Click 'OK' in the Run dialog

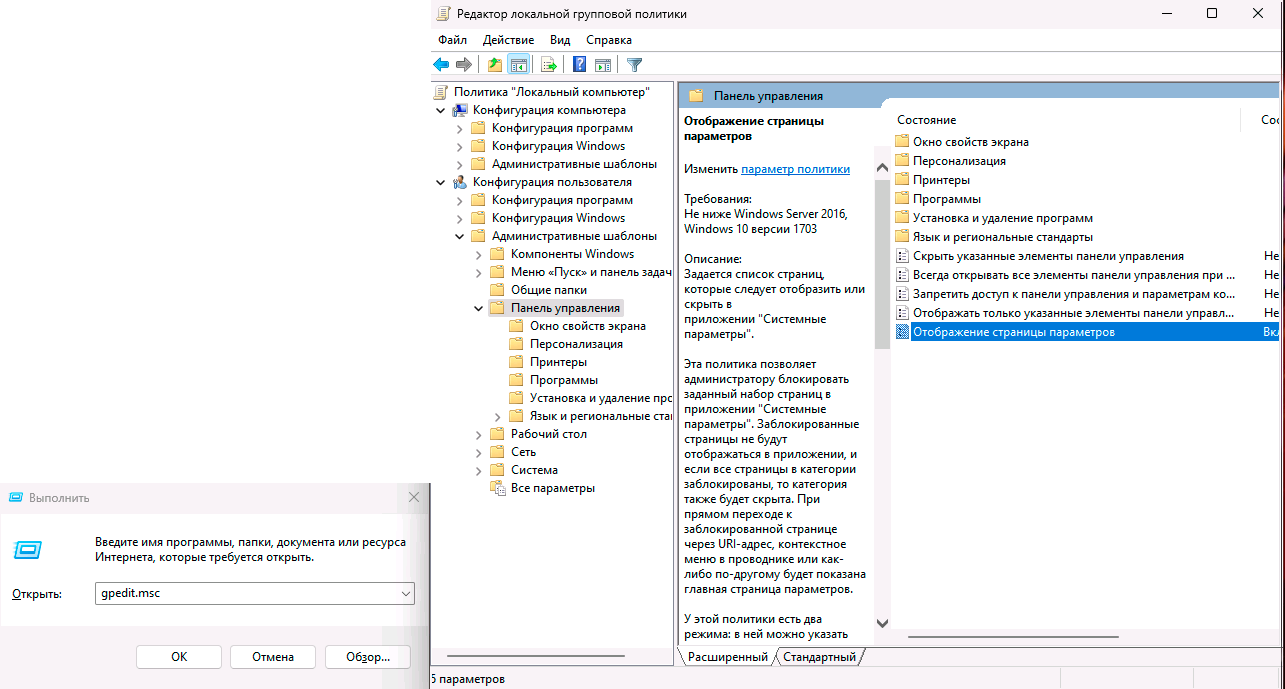tap(179, 657)
